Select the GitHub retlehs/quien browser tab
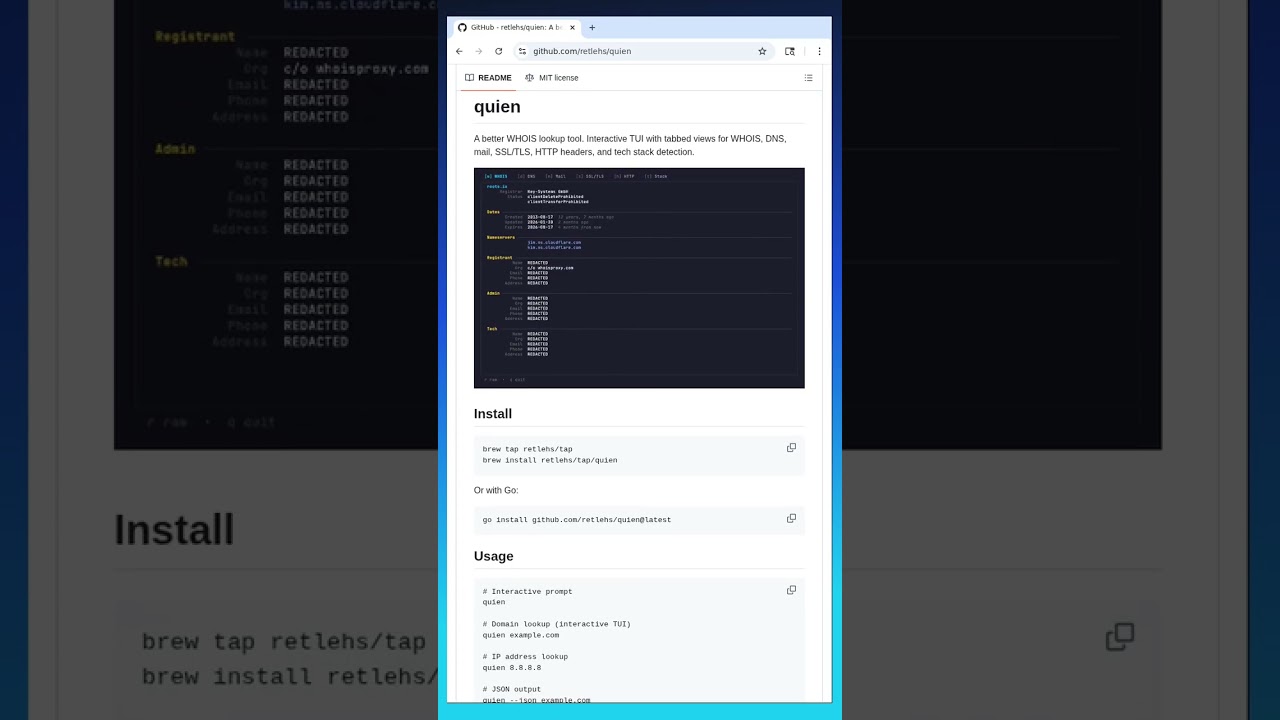This screenshot has width=1280, height=720. (x=515, y=28)
